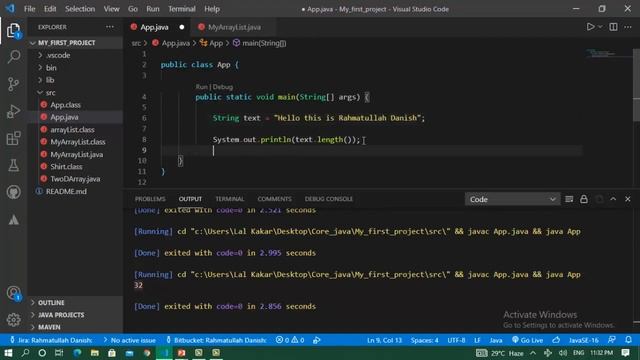The height and width of the screenshot is (360, 640).
Task: Change the UTF-8 encoding setting
Action: coord(456,340)
